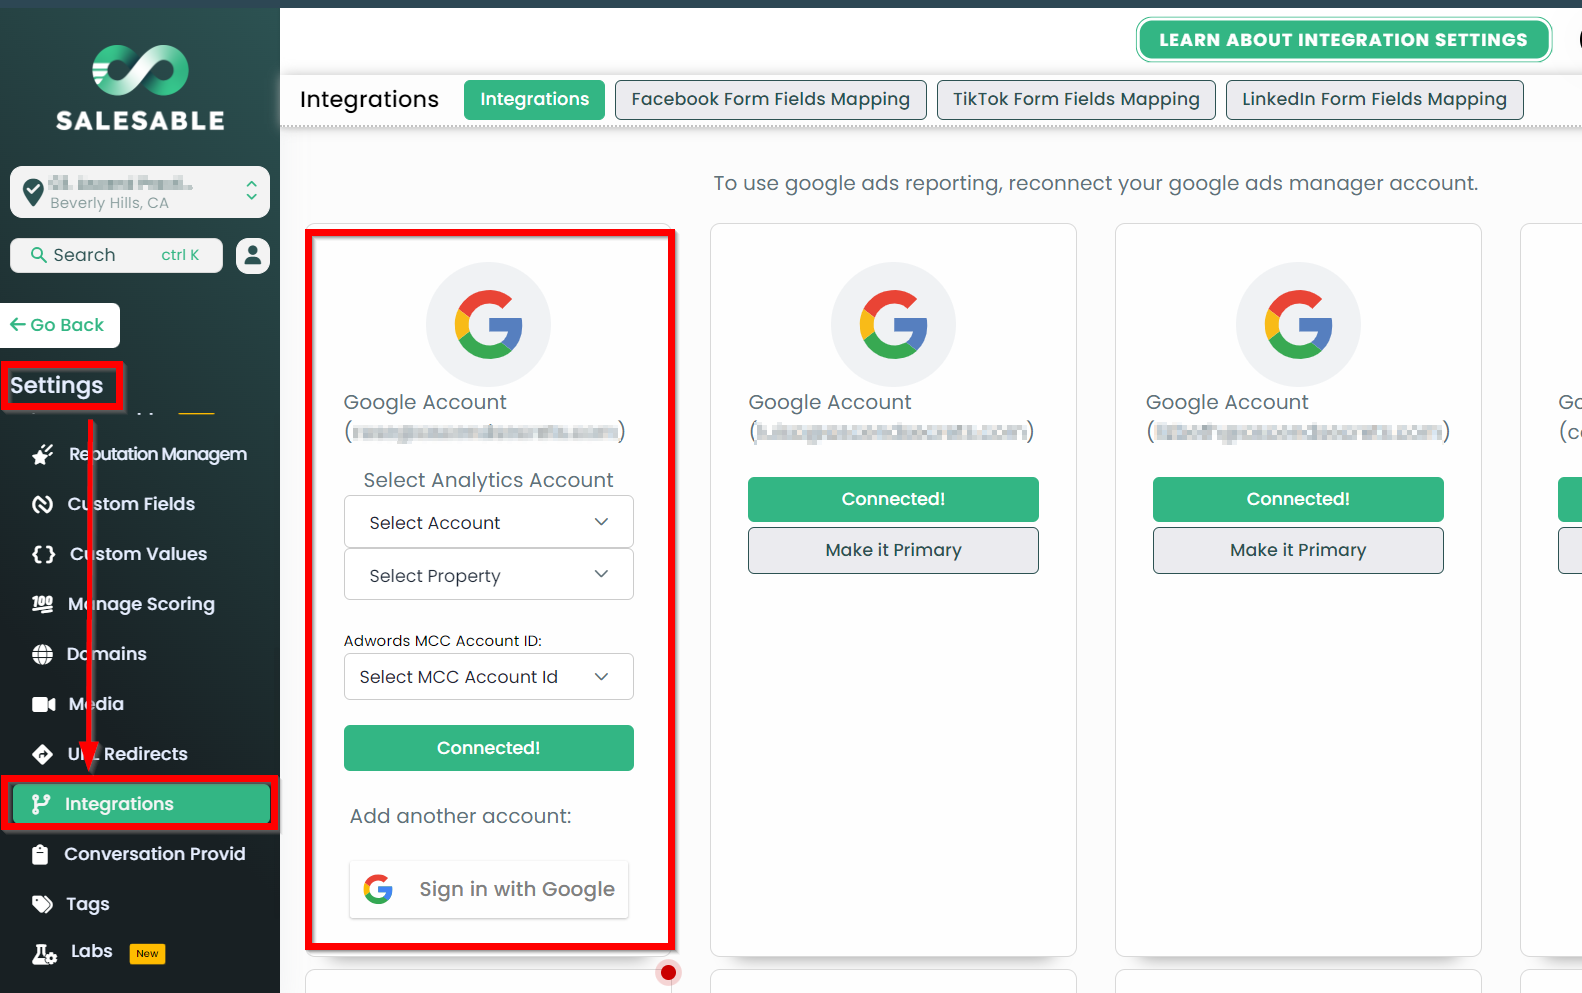This screenshot has height=993, width=1582.
Task: Switch to Facebook Form Fields Mapping tab
Action: coord(771,100)
